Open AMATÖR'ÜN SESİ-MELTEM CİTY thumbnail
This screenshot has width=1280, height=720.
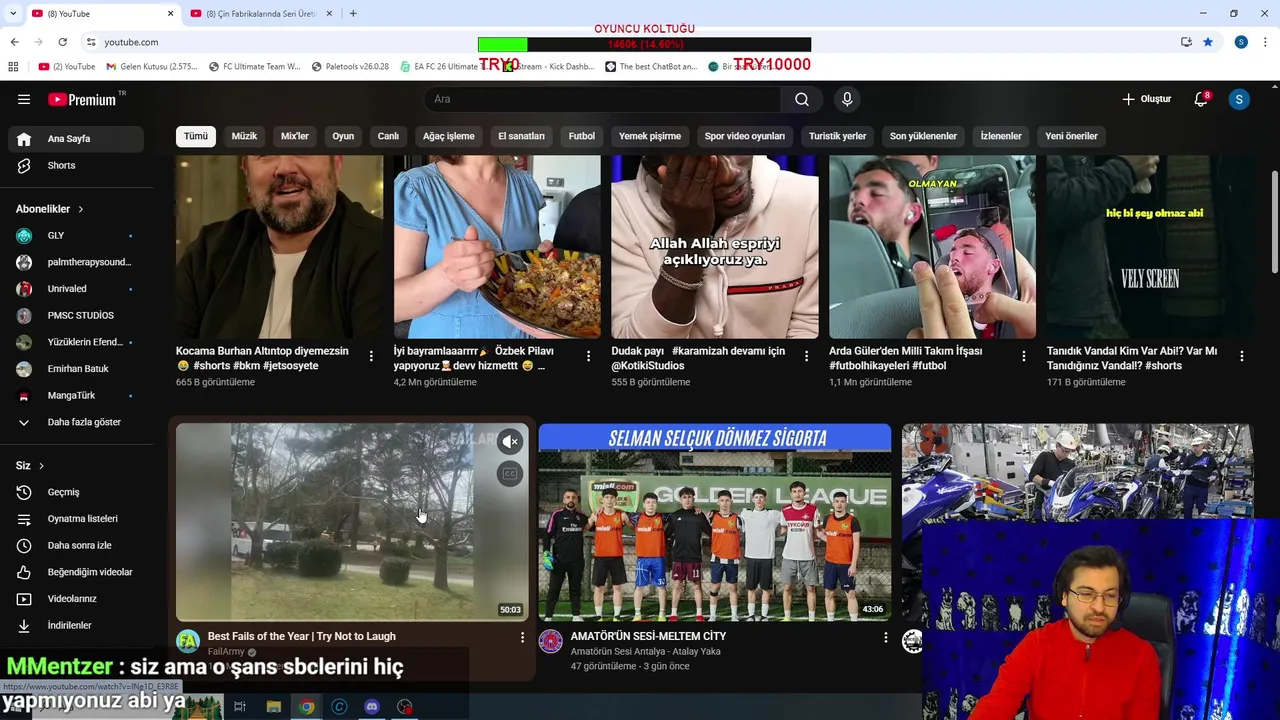tap(714, 522)
